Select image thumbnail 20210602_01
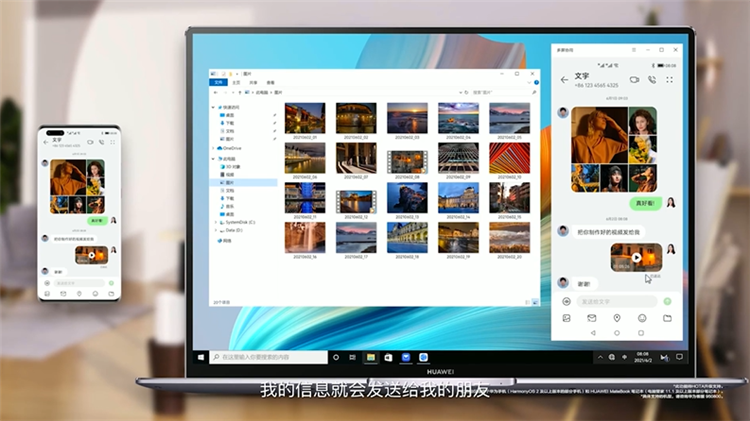 (x=305, y=118)
